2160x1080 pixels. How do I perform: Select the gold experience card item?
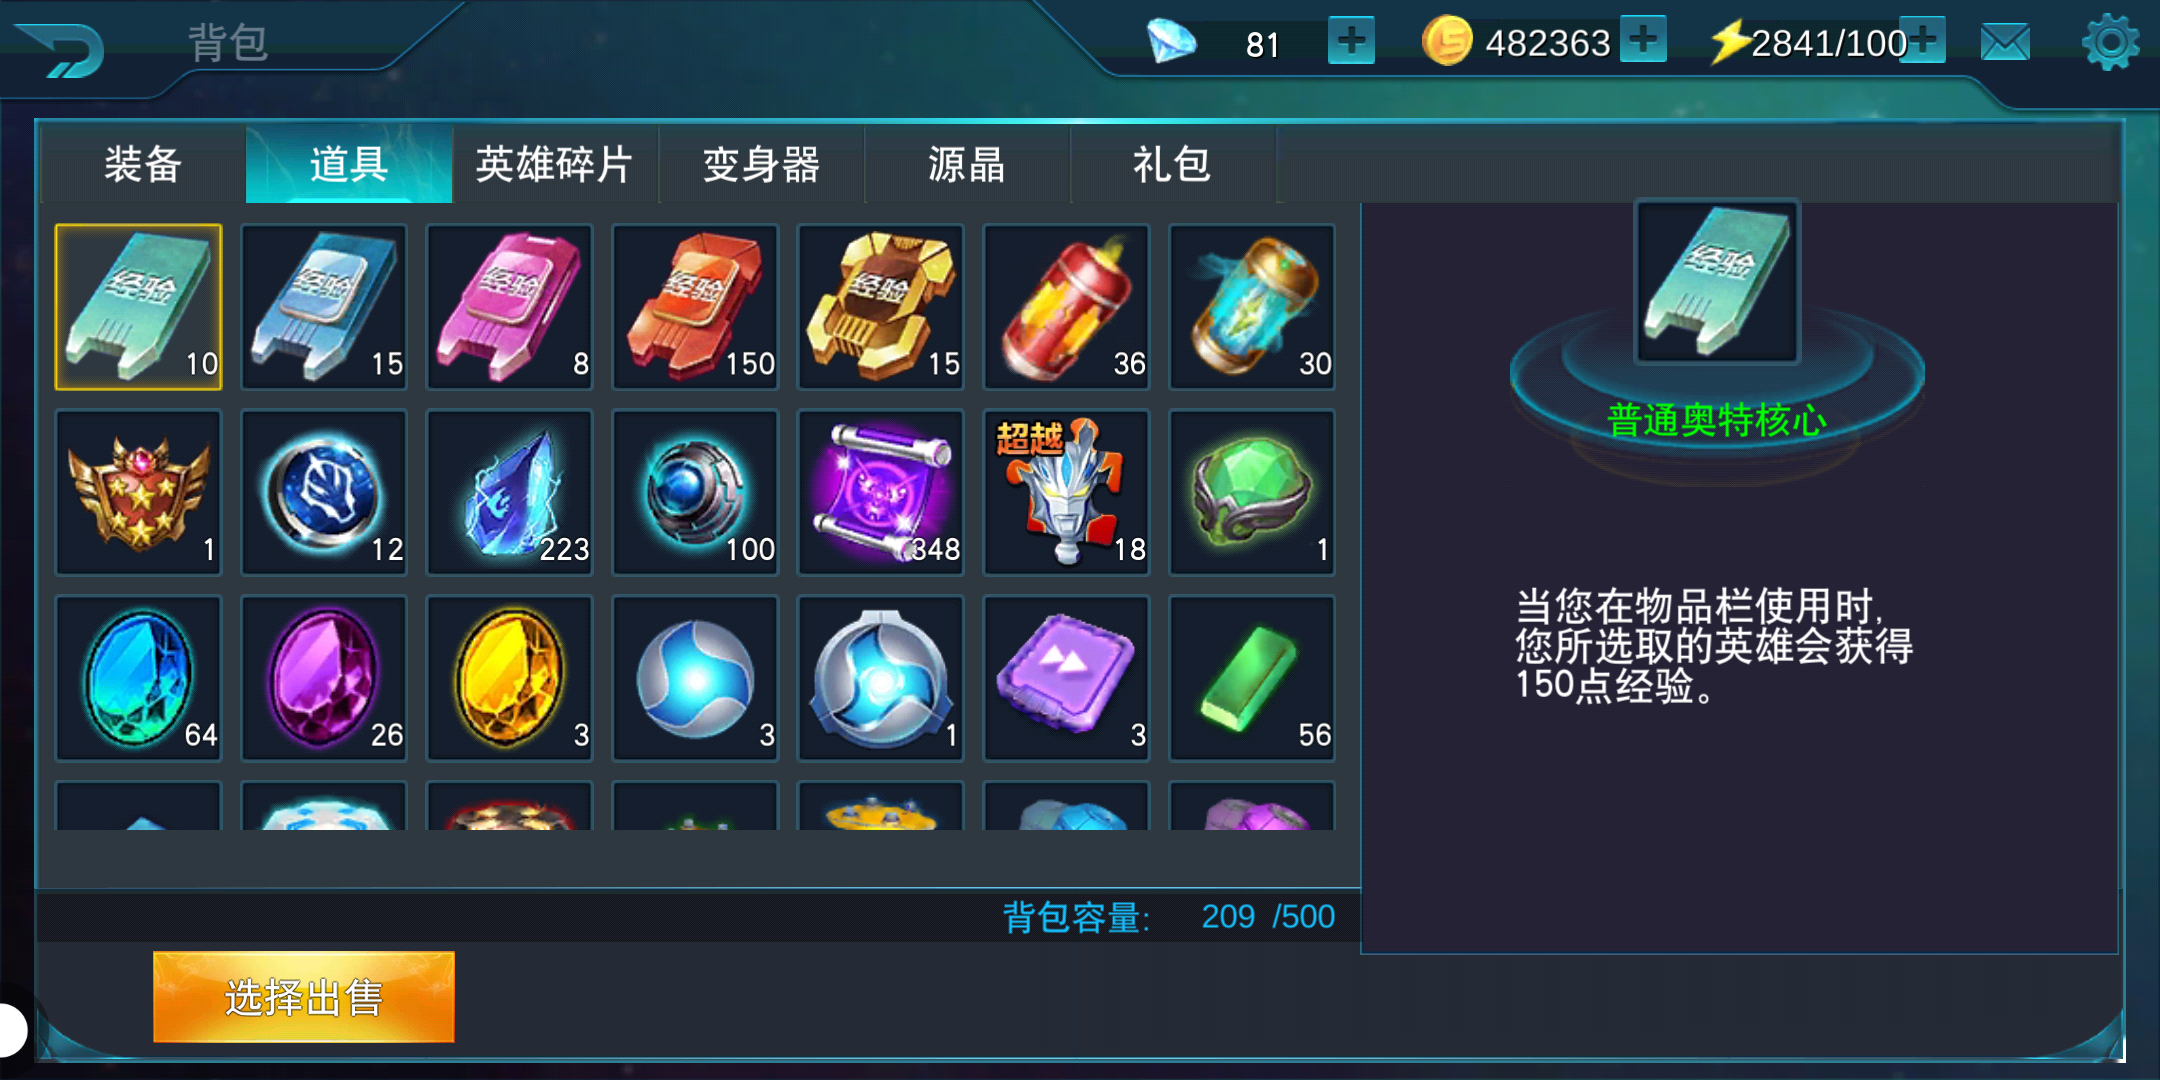pyautogui.click(x=881, y=307)
